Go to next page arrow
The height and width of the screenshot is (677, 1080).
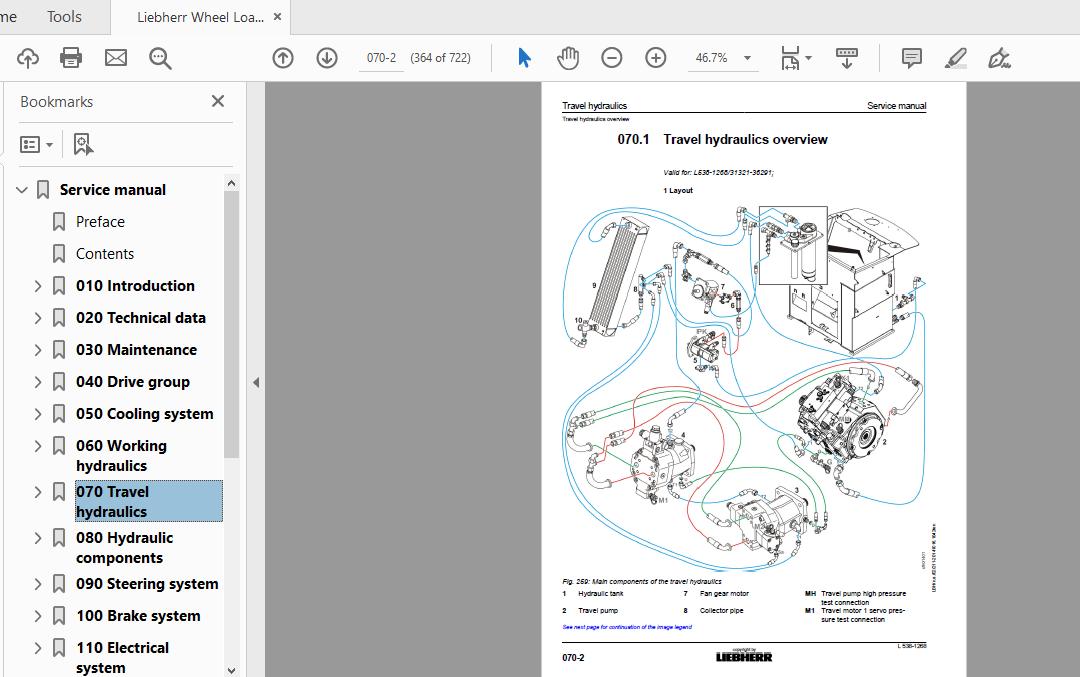[327, 58]
